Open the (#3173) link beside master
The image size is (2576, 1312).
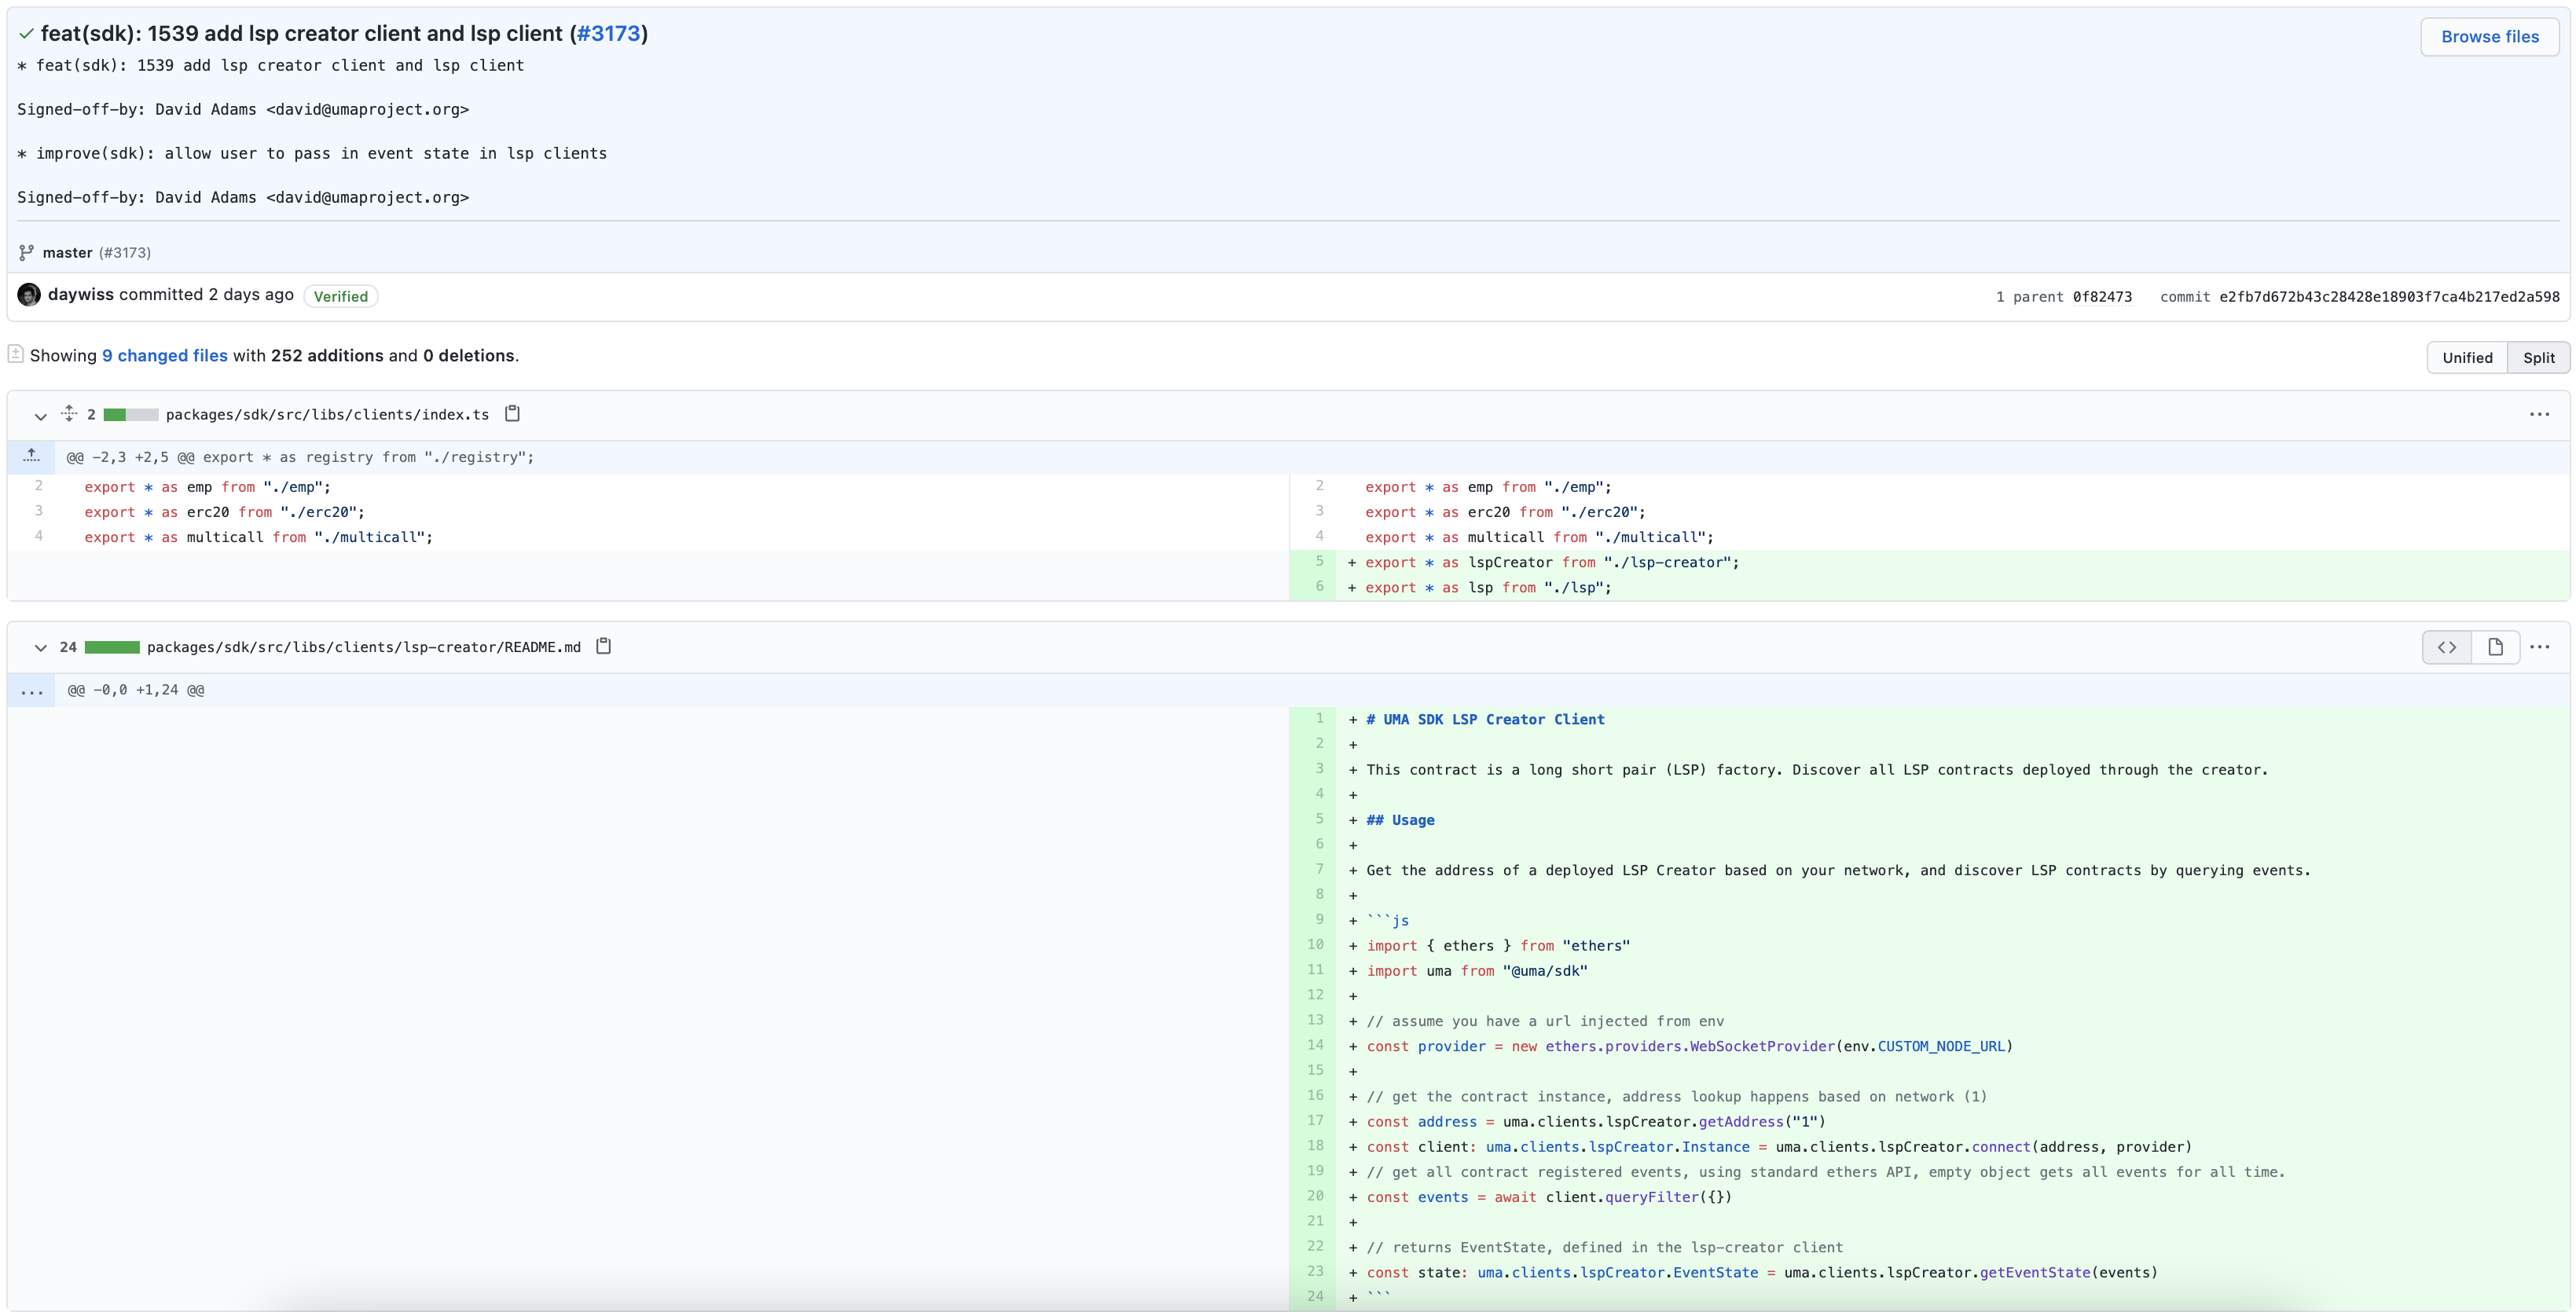[125, 253]
